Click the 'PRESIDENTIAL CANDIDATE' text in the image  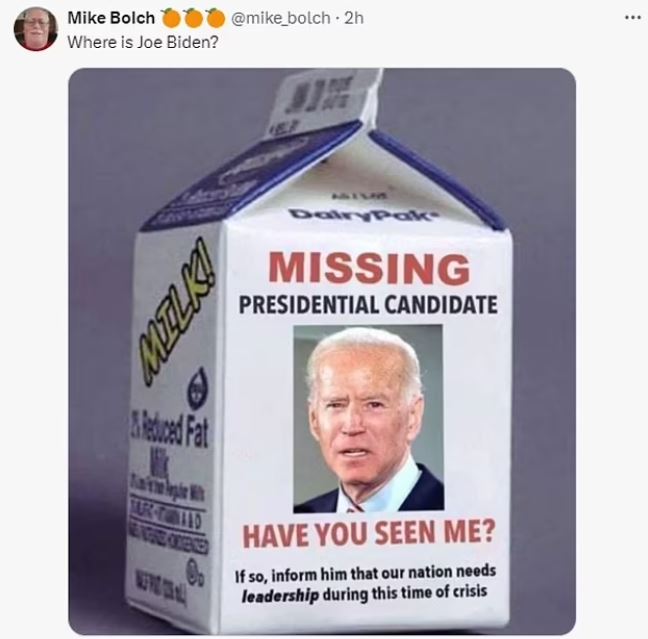click(x=368, y=305)
